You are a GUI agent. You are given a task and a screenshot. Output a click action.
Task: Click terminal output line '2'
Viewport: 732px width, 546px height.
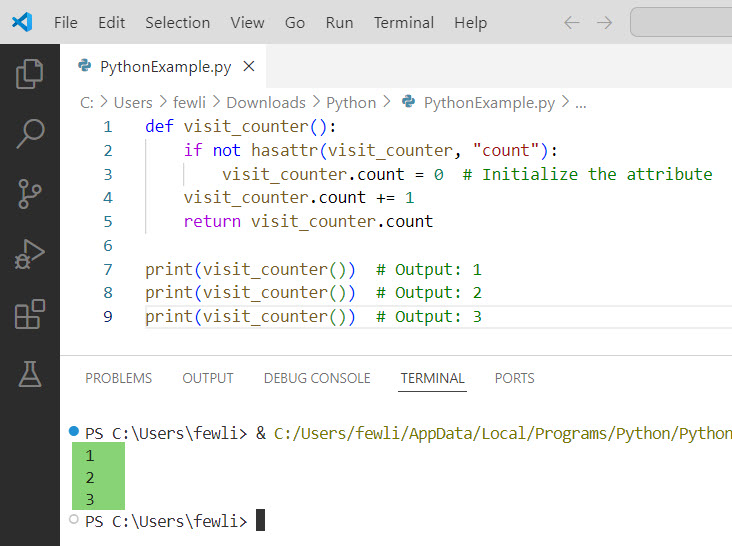pyautogui.click(x=90, y=477)
